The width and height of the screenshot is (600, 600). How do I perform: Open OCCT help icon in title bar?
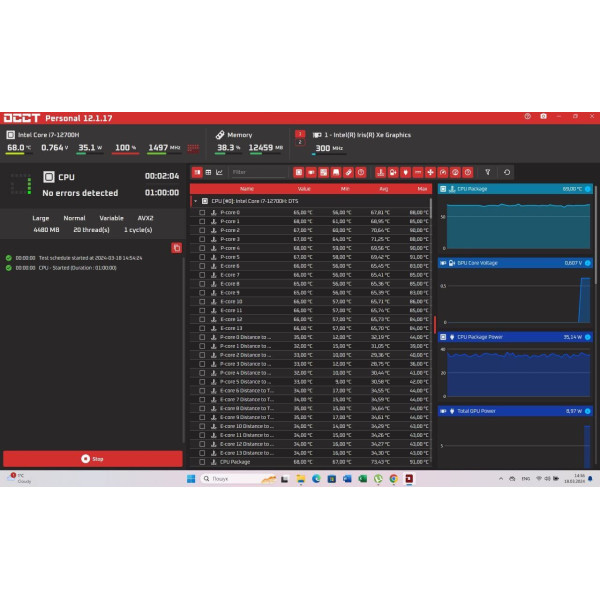pos(528,116)
